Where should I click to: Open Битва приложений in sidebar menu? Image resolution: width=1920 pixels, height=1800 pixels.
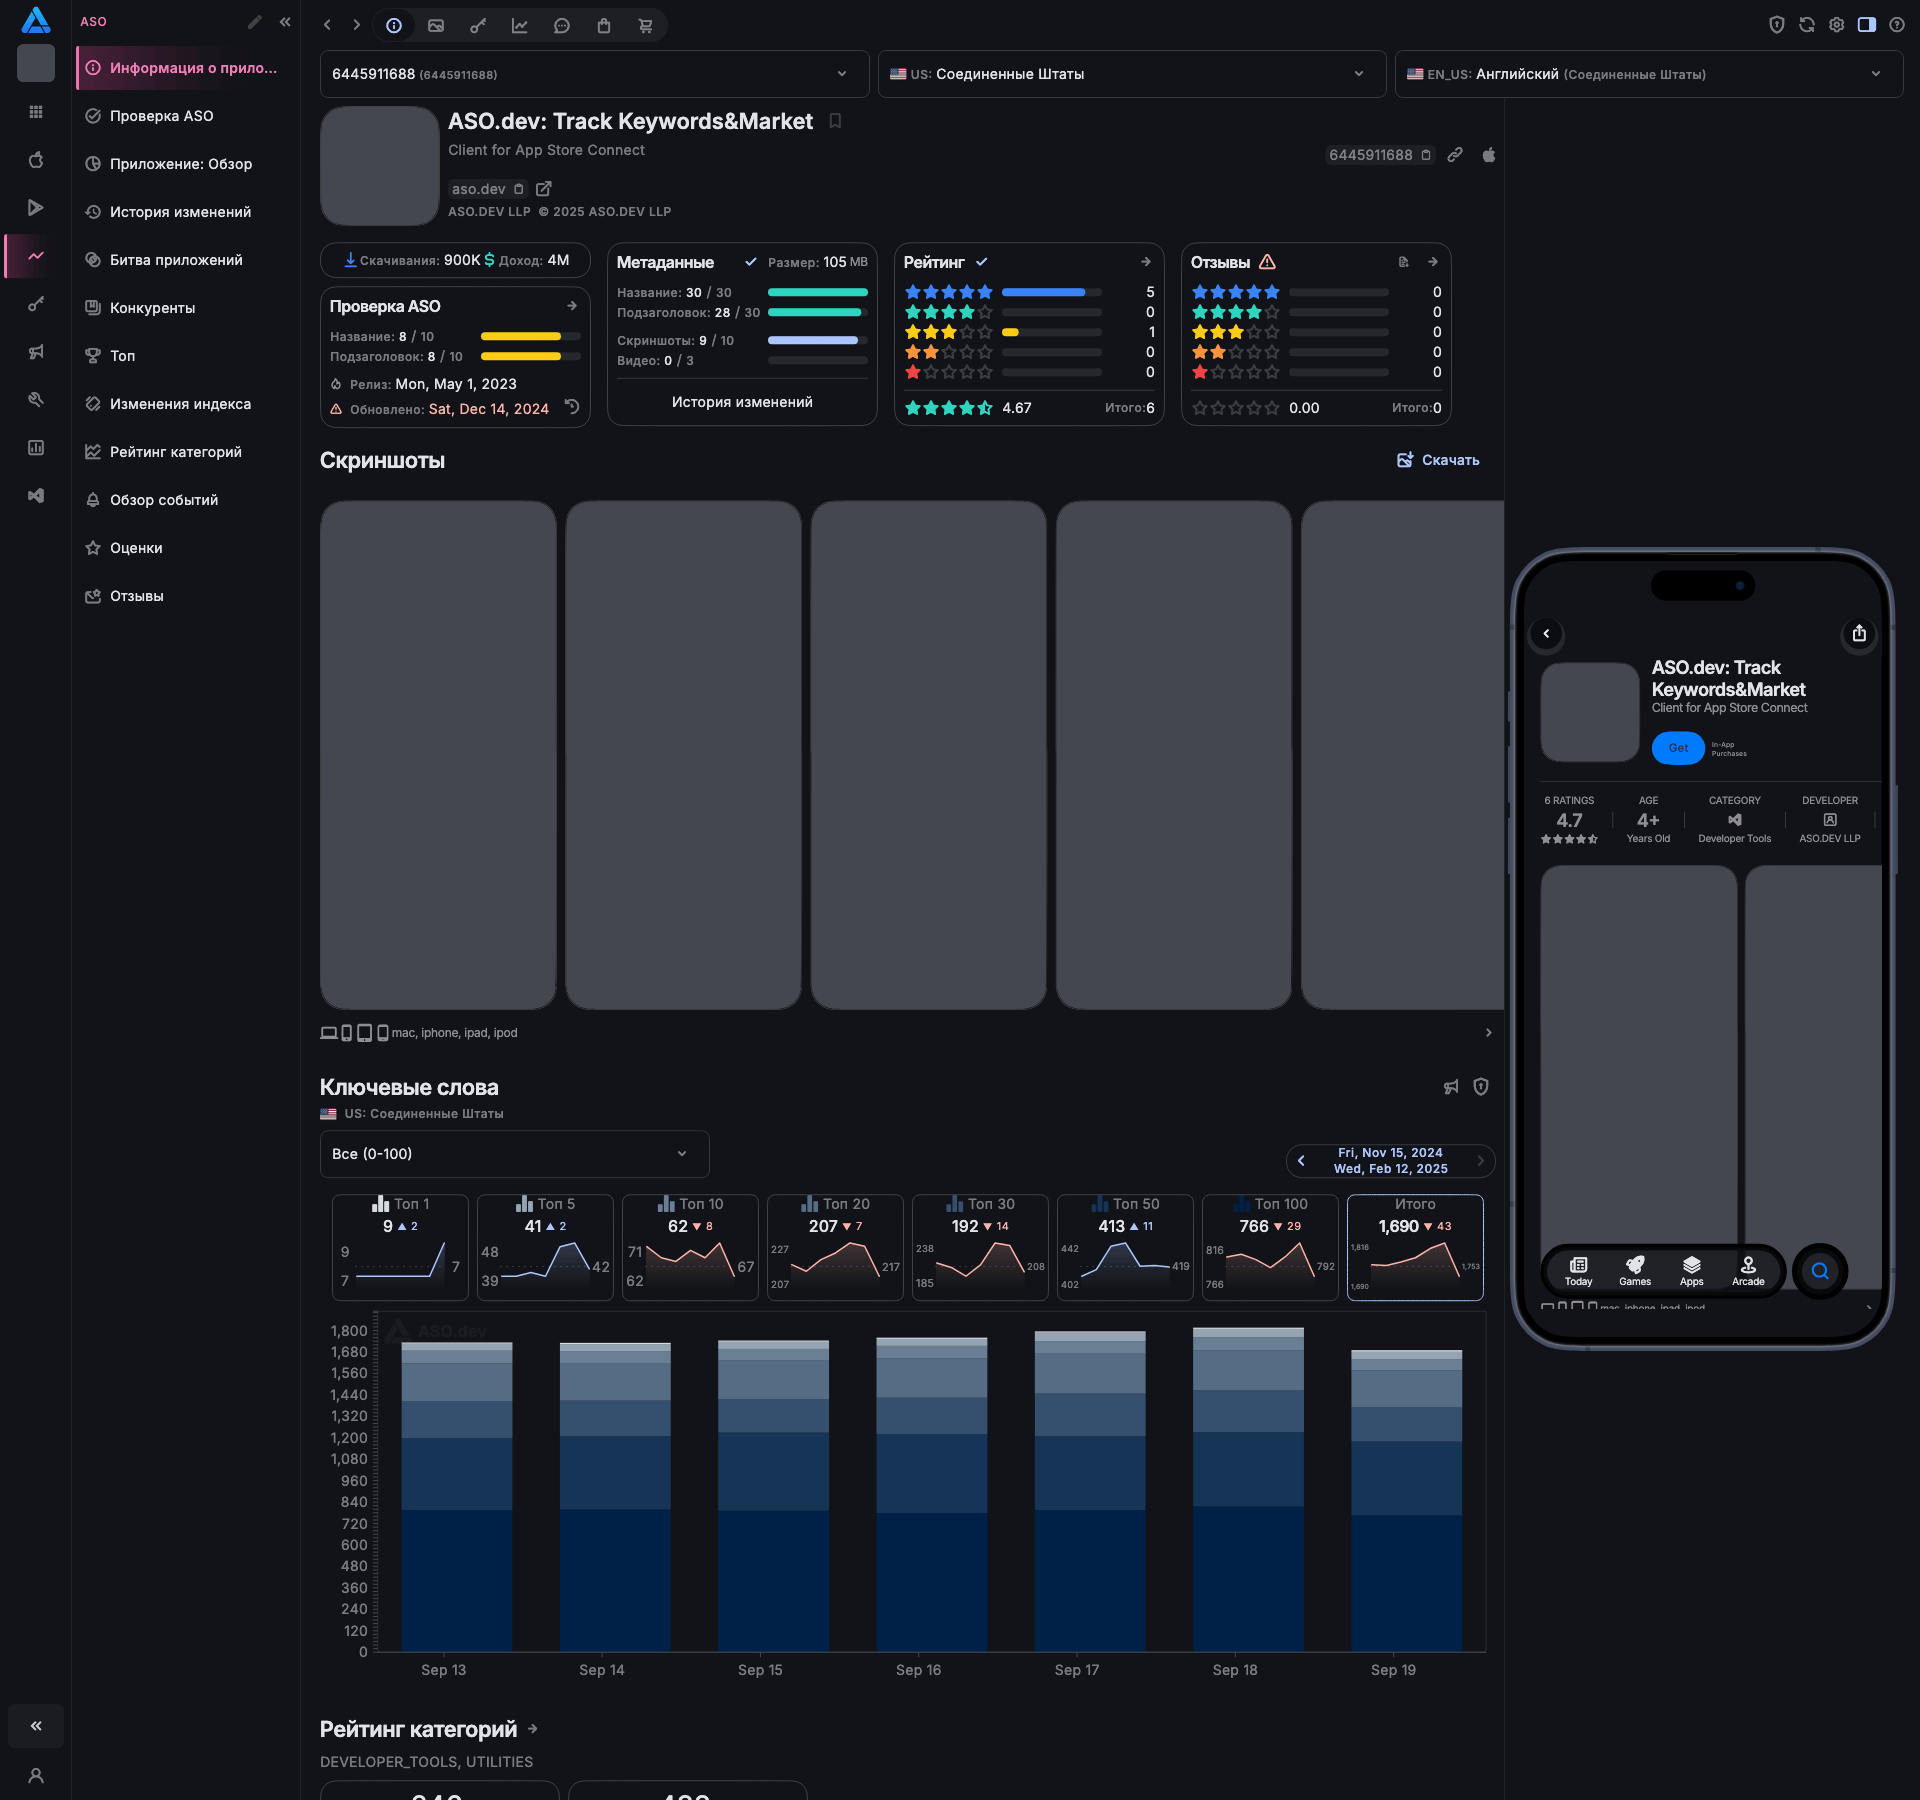pos(187,260)
